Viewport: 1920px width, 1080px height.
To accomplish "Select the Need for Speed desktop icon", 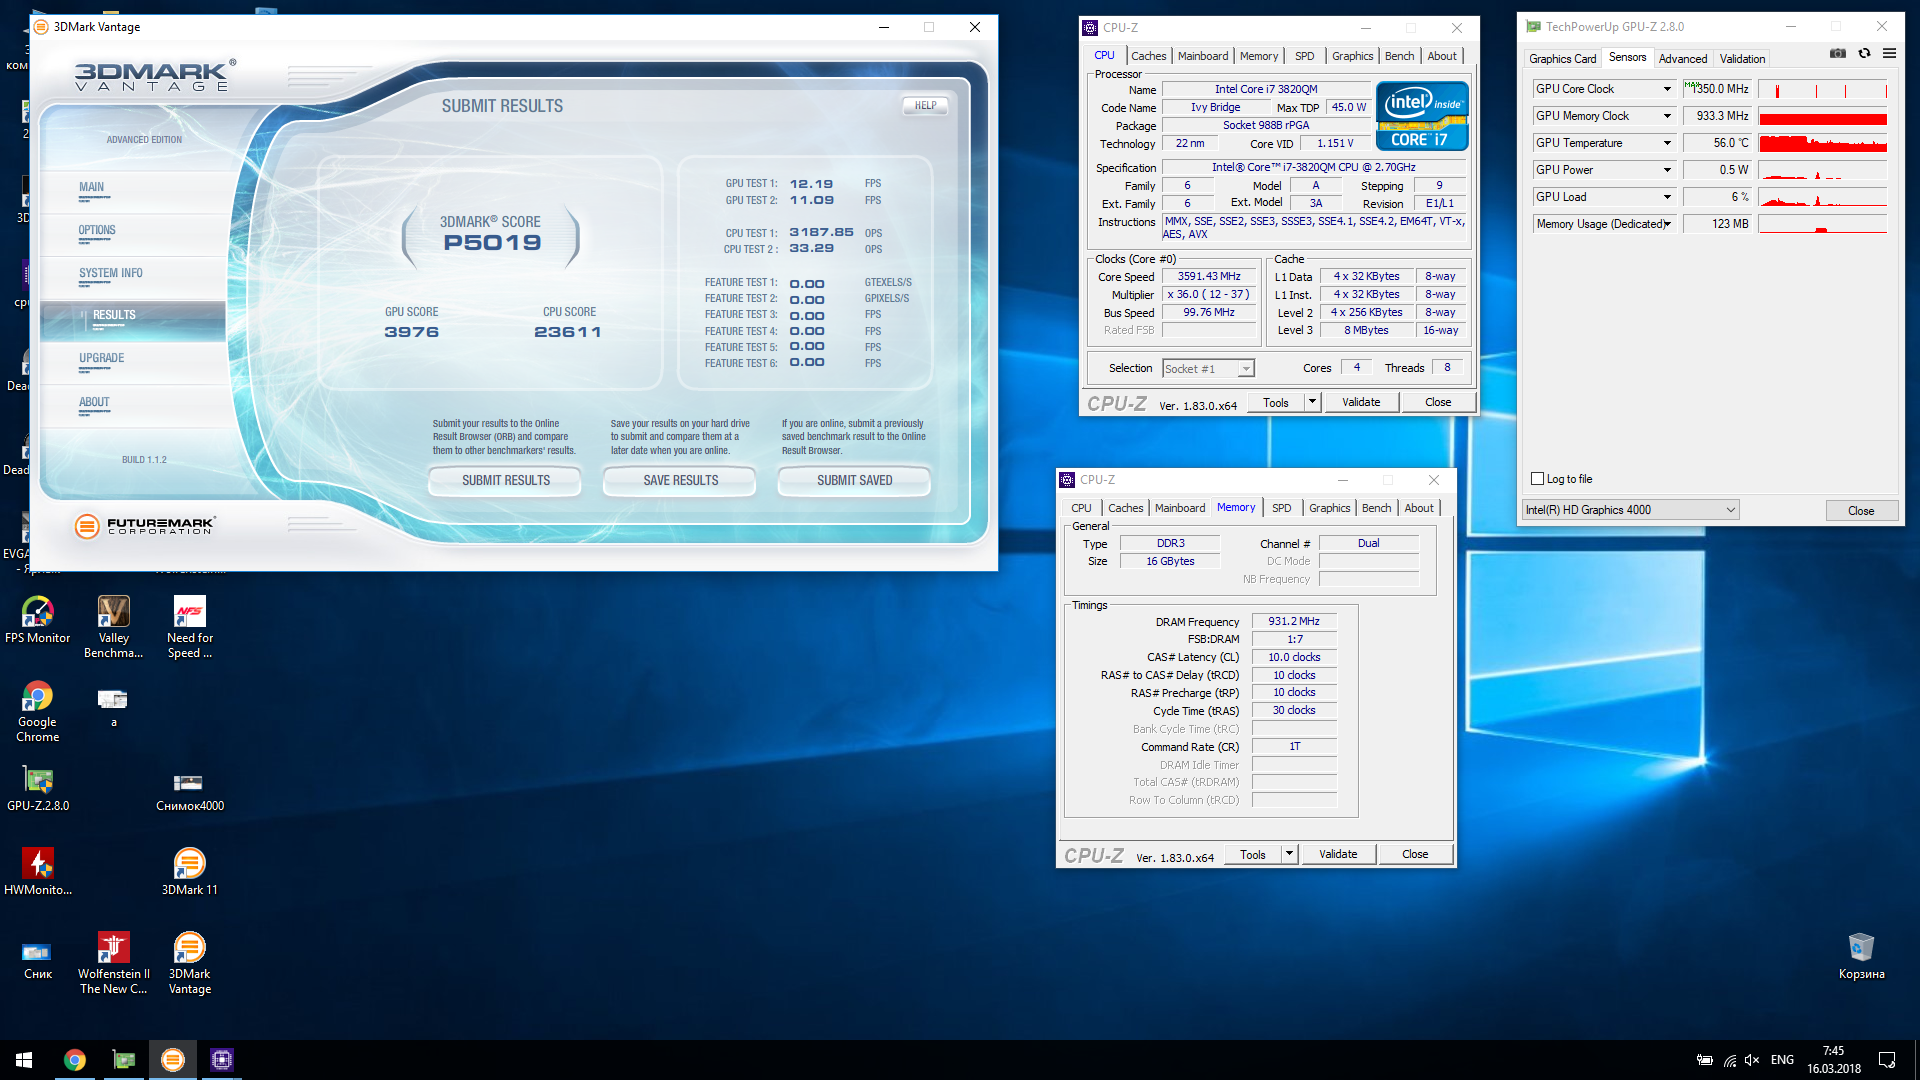I will pos(190,627).
